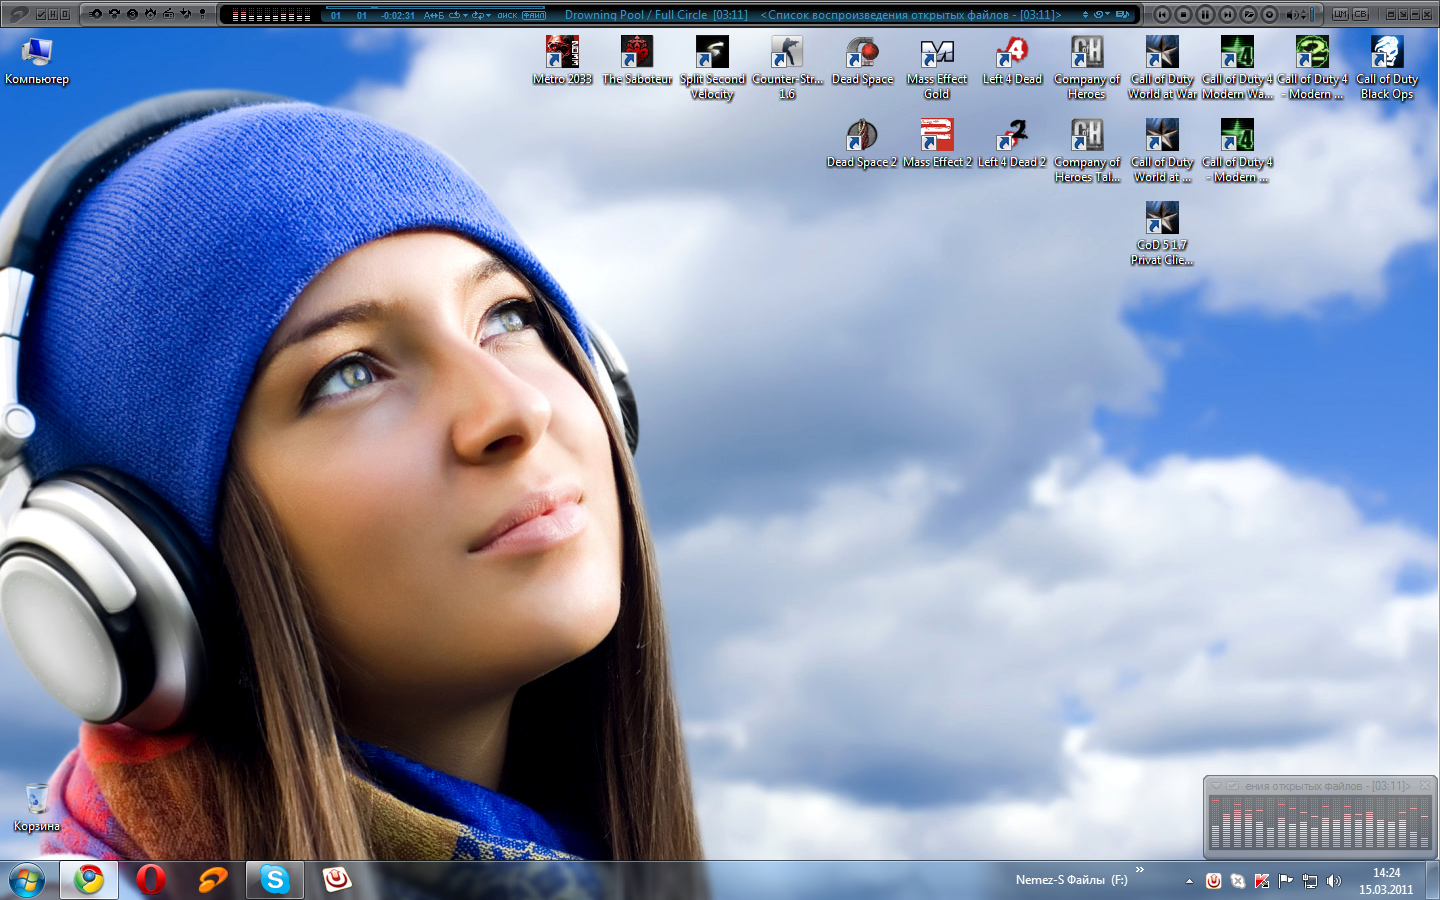Pause playback in the JetAudio toolbar
This screenshot has height=900, width=1440.
coord(1205,14)
